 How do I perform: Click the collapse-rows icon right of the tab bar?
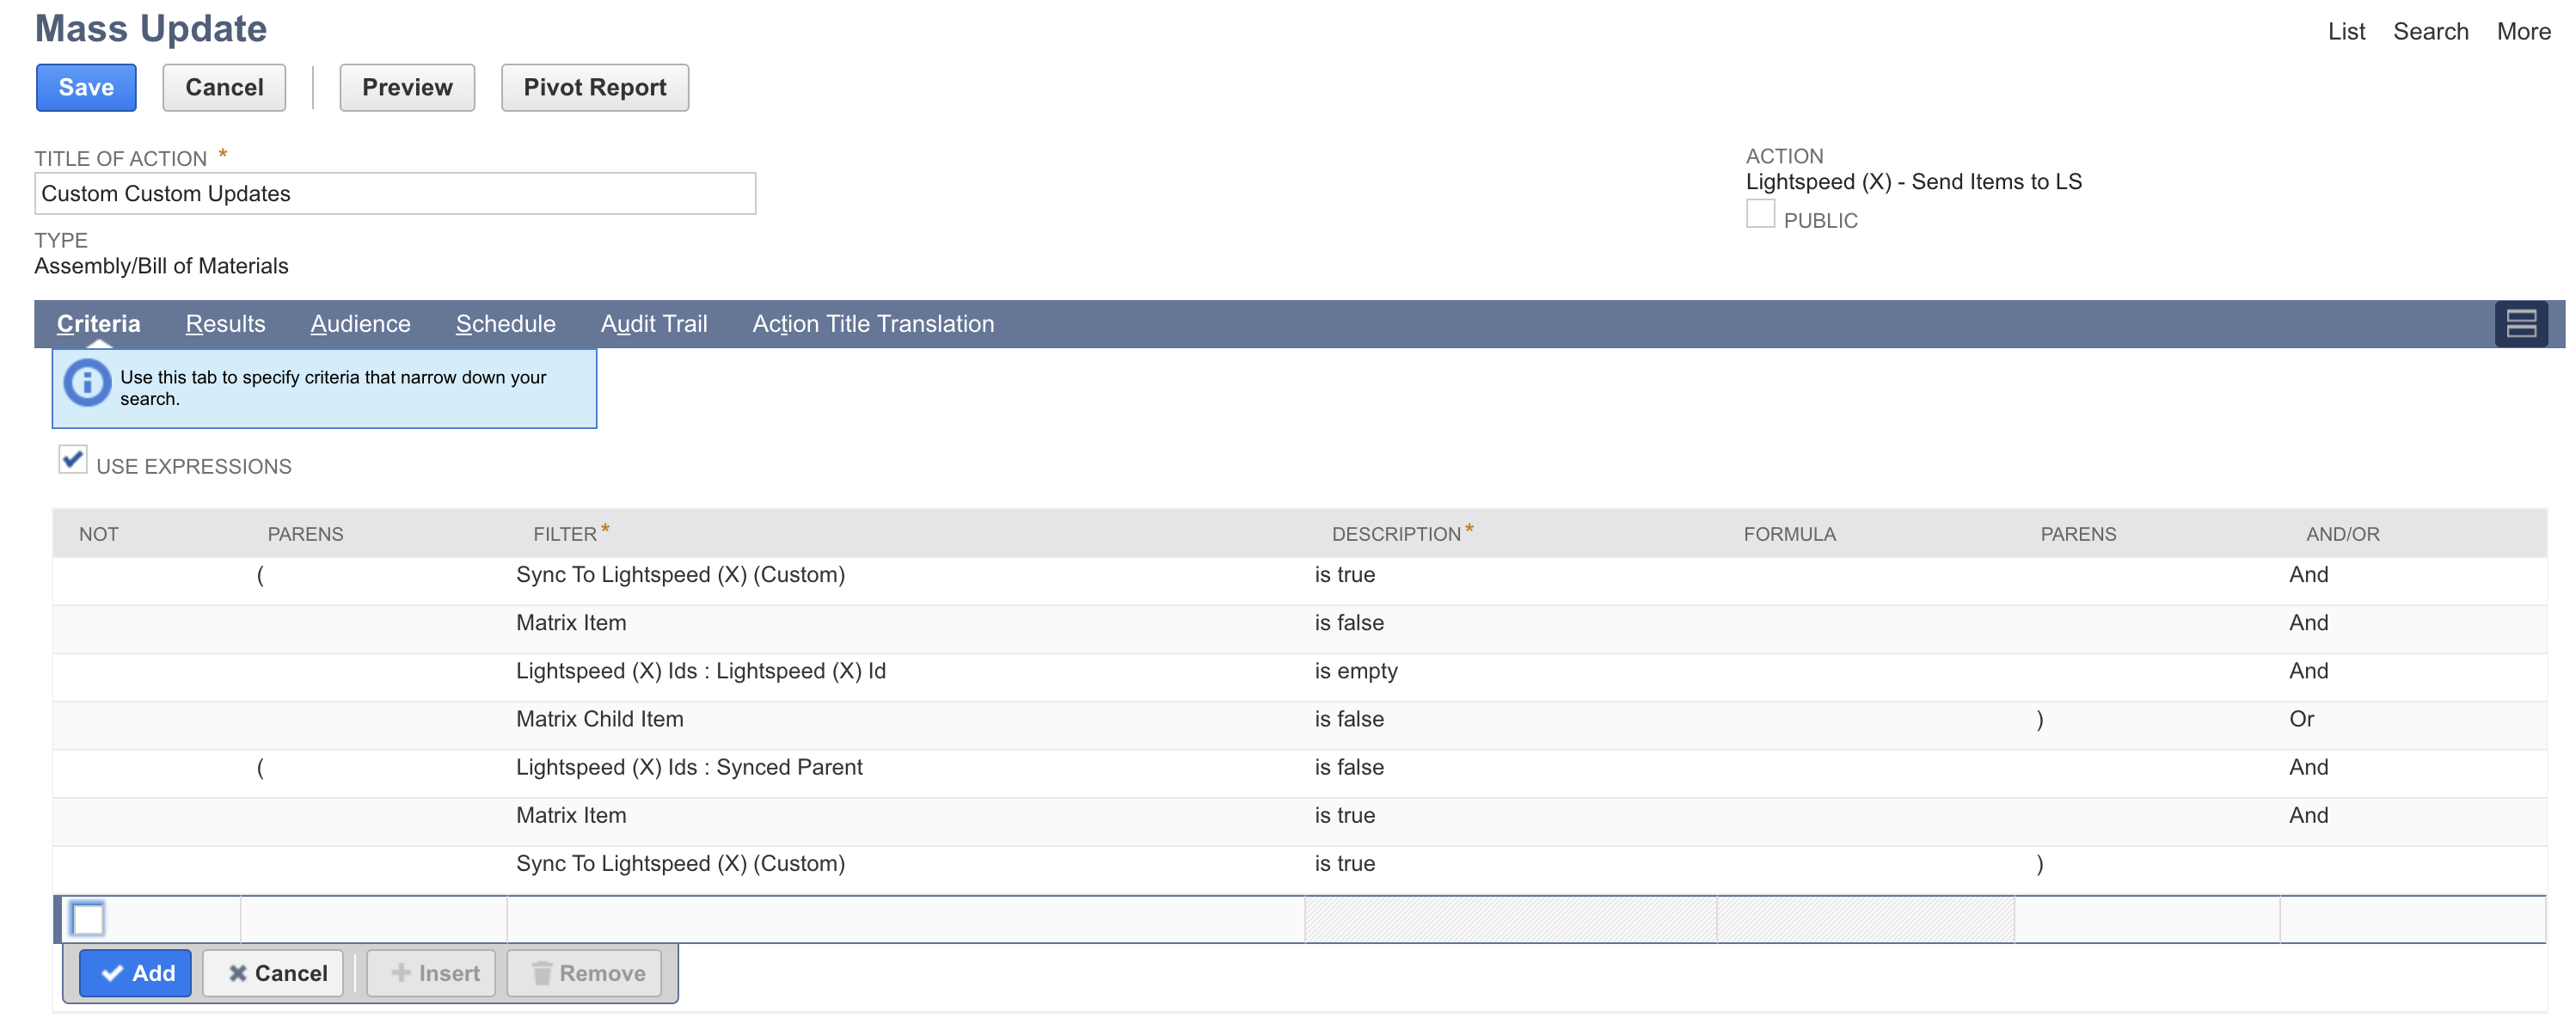tap(2521, 322)
